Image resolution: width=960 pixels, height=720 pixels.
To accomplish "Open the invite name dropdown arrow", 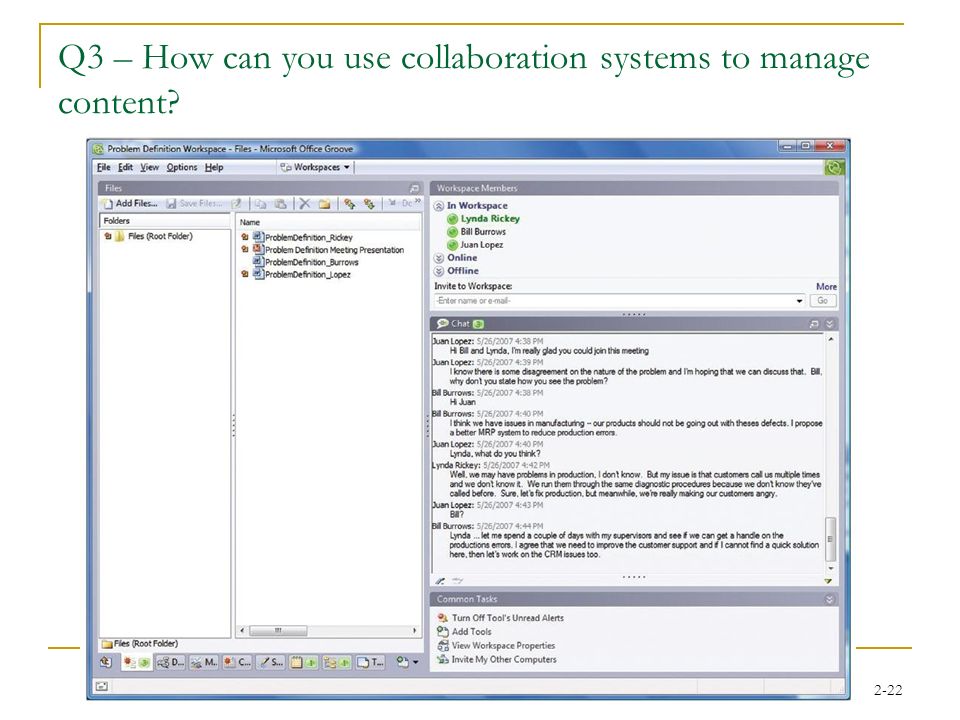I will [800, 301].
